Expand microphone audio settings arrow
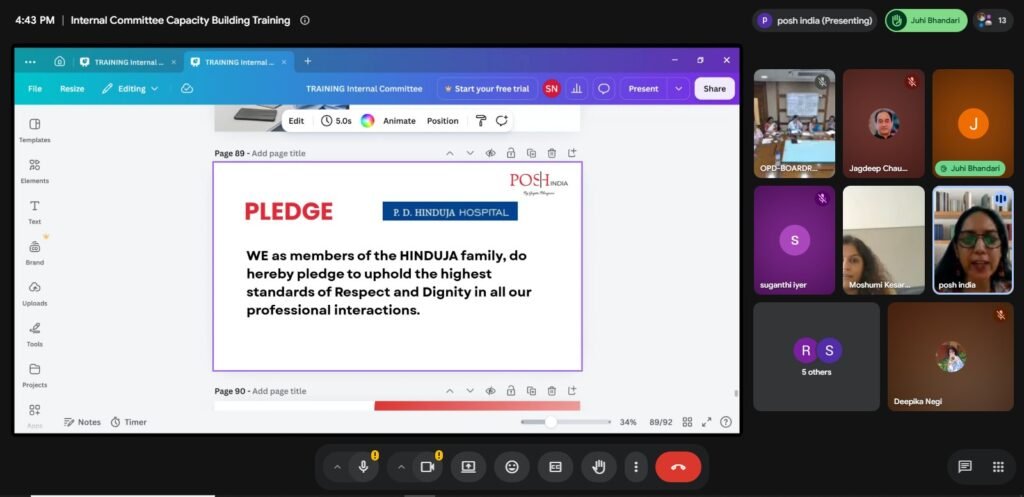1024x497 pixels. tap(337, 467)
